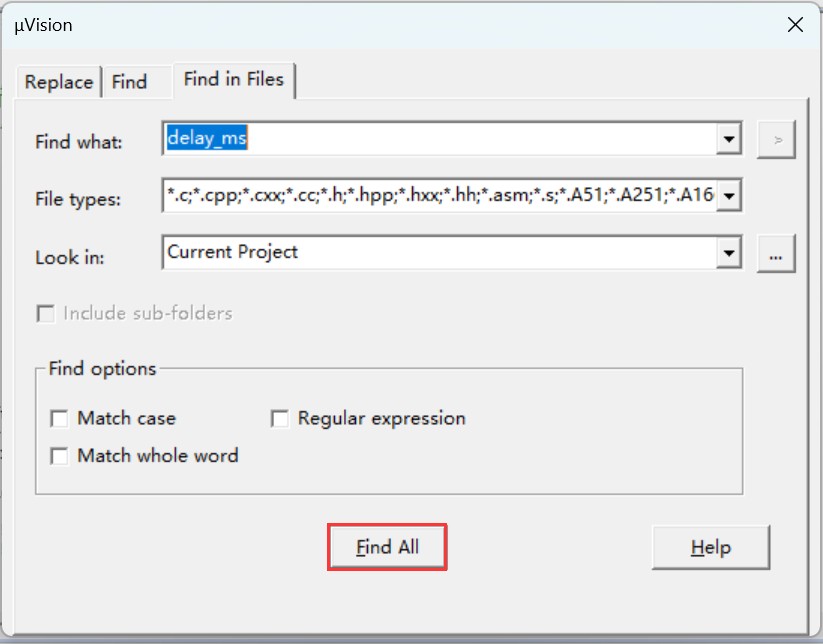
Task: Click the Find All button
Action: (387, 547)
